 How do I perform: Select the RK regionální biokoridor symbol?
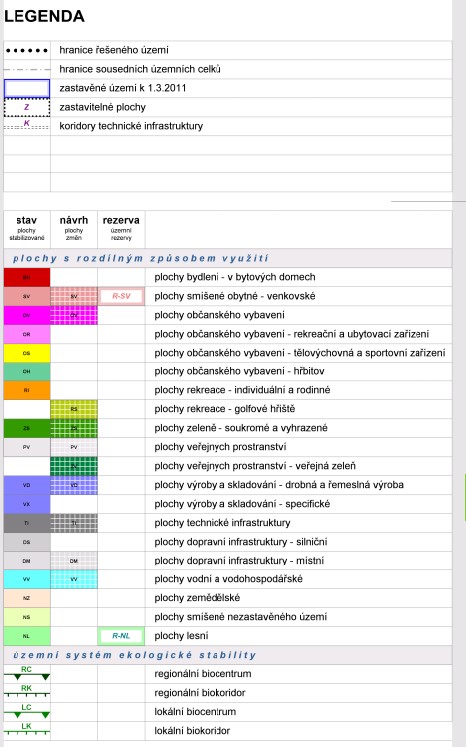click(27, 691)
